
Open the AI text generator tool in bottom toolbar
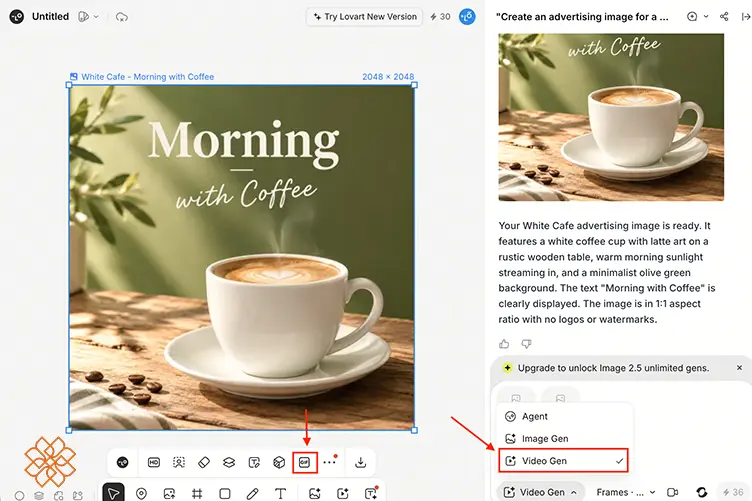(x=371, y=493)
